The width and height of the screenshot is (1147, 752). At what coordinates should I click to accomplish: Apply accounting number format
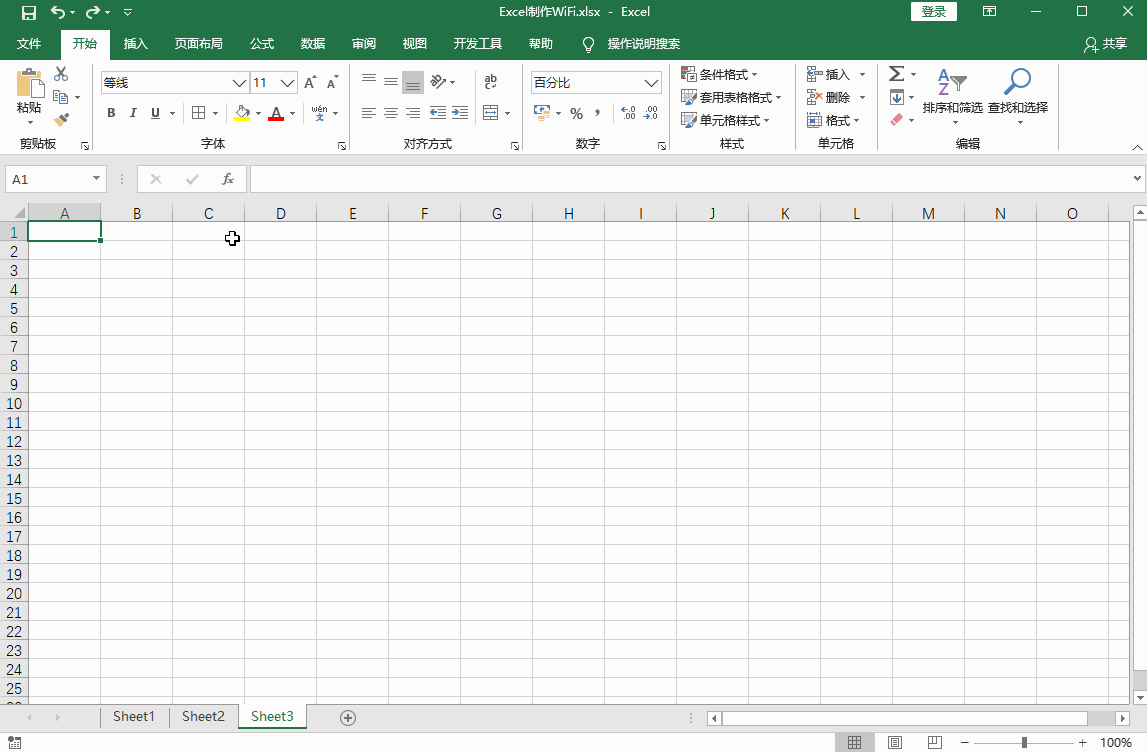542,113
